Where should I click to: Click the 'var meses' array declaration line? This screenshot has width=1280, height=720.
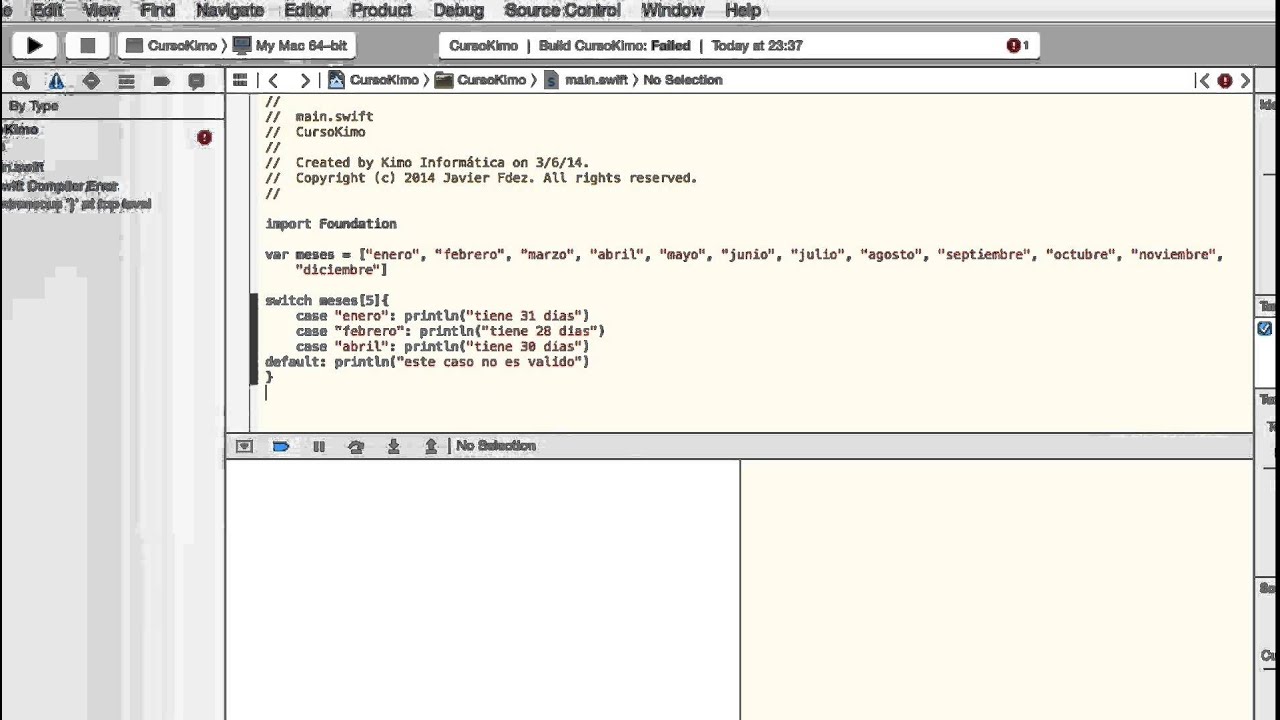(744, 262)
